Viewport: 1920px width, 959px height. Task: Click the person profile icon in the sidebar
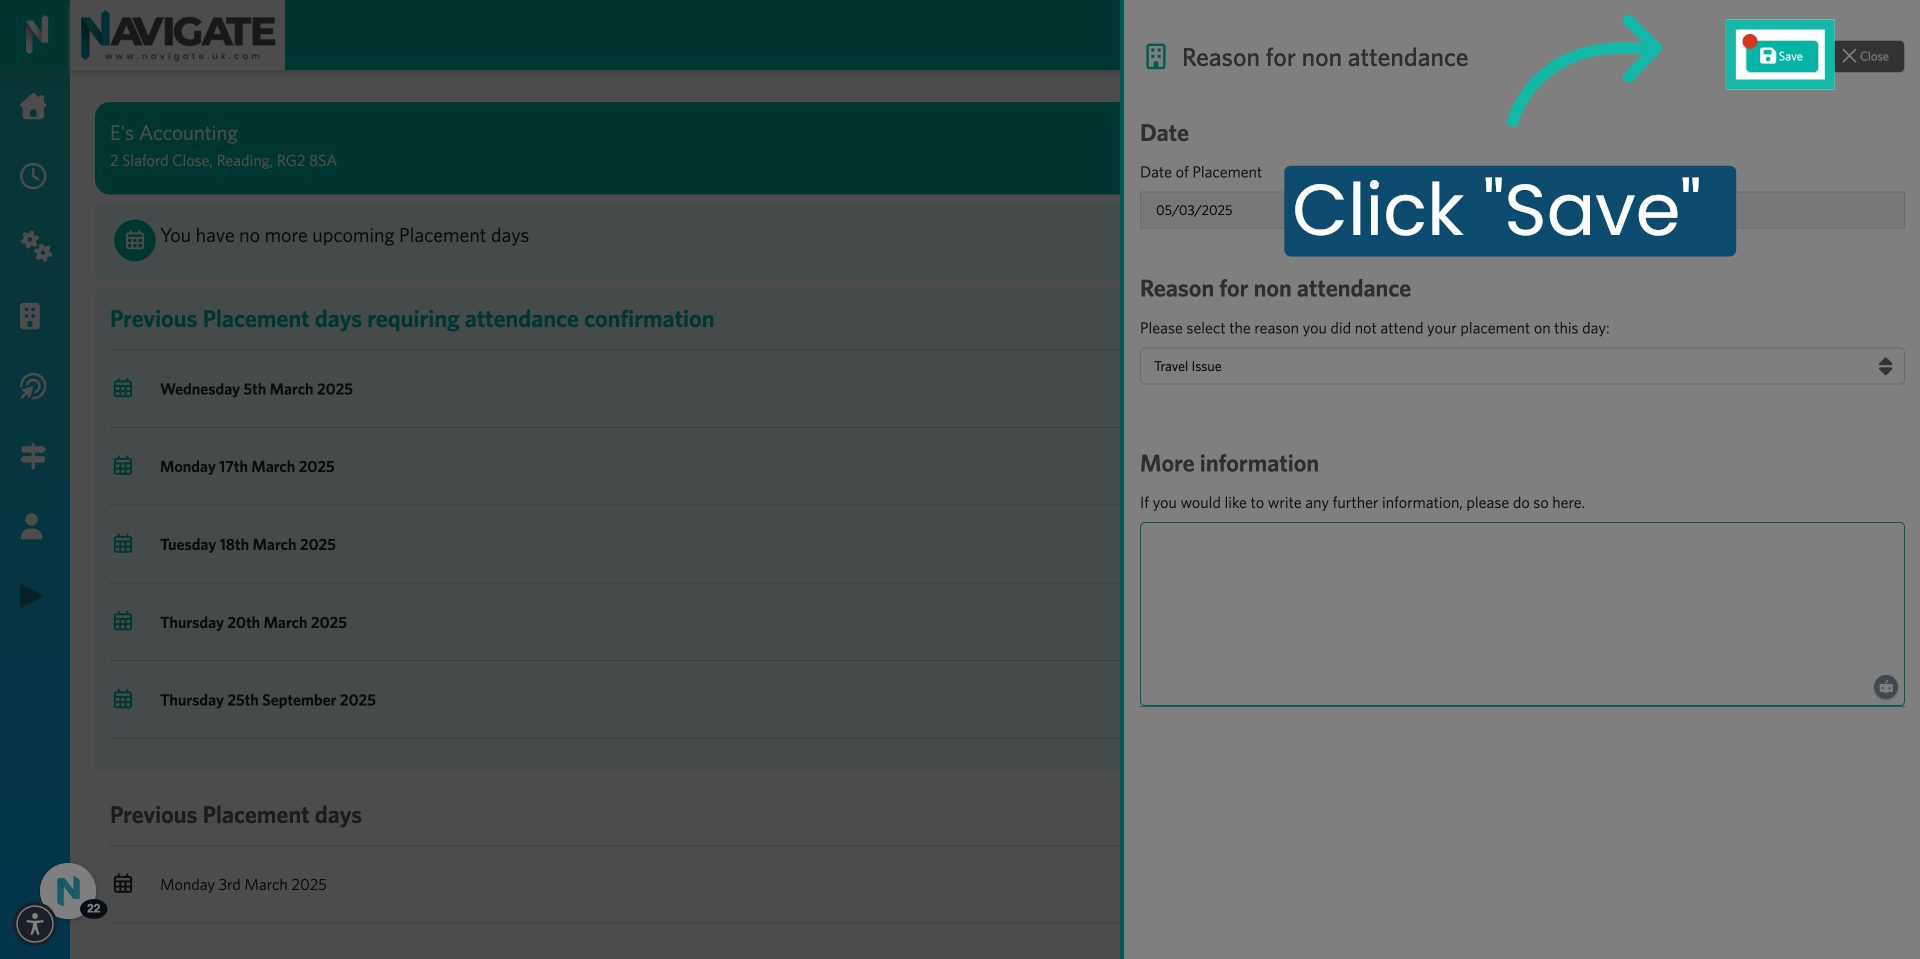click(31, 526)
